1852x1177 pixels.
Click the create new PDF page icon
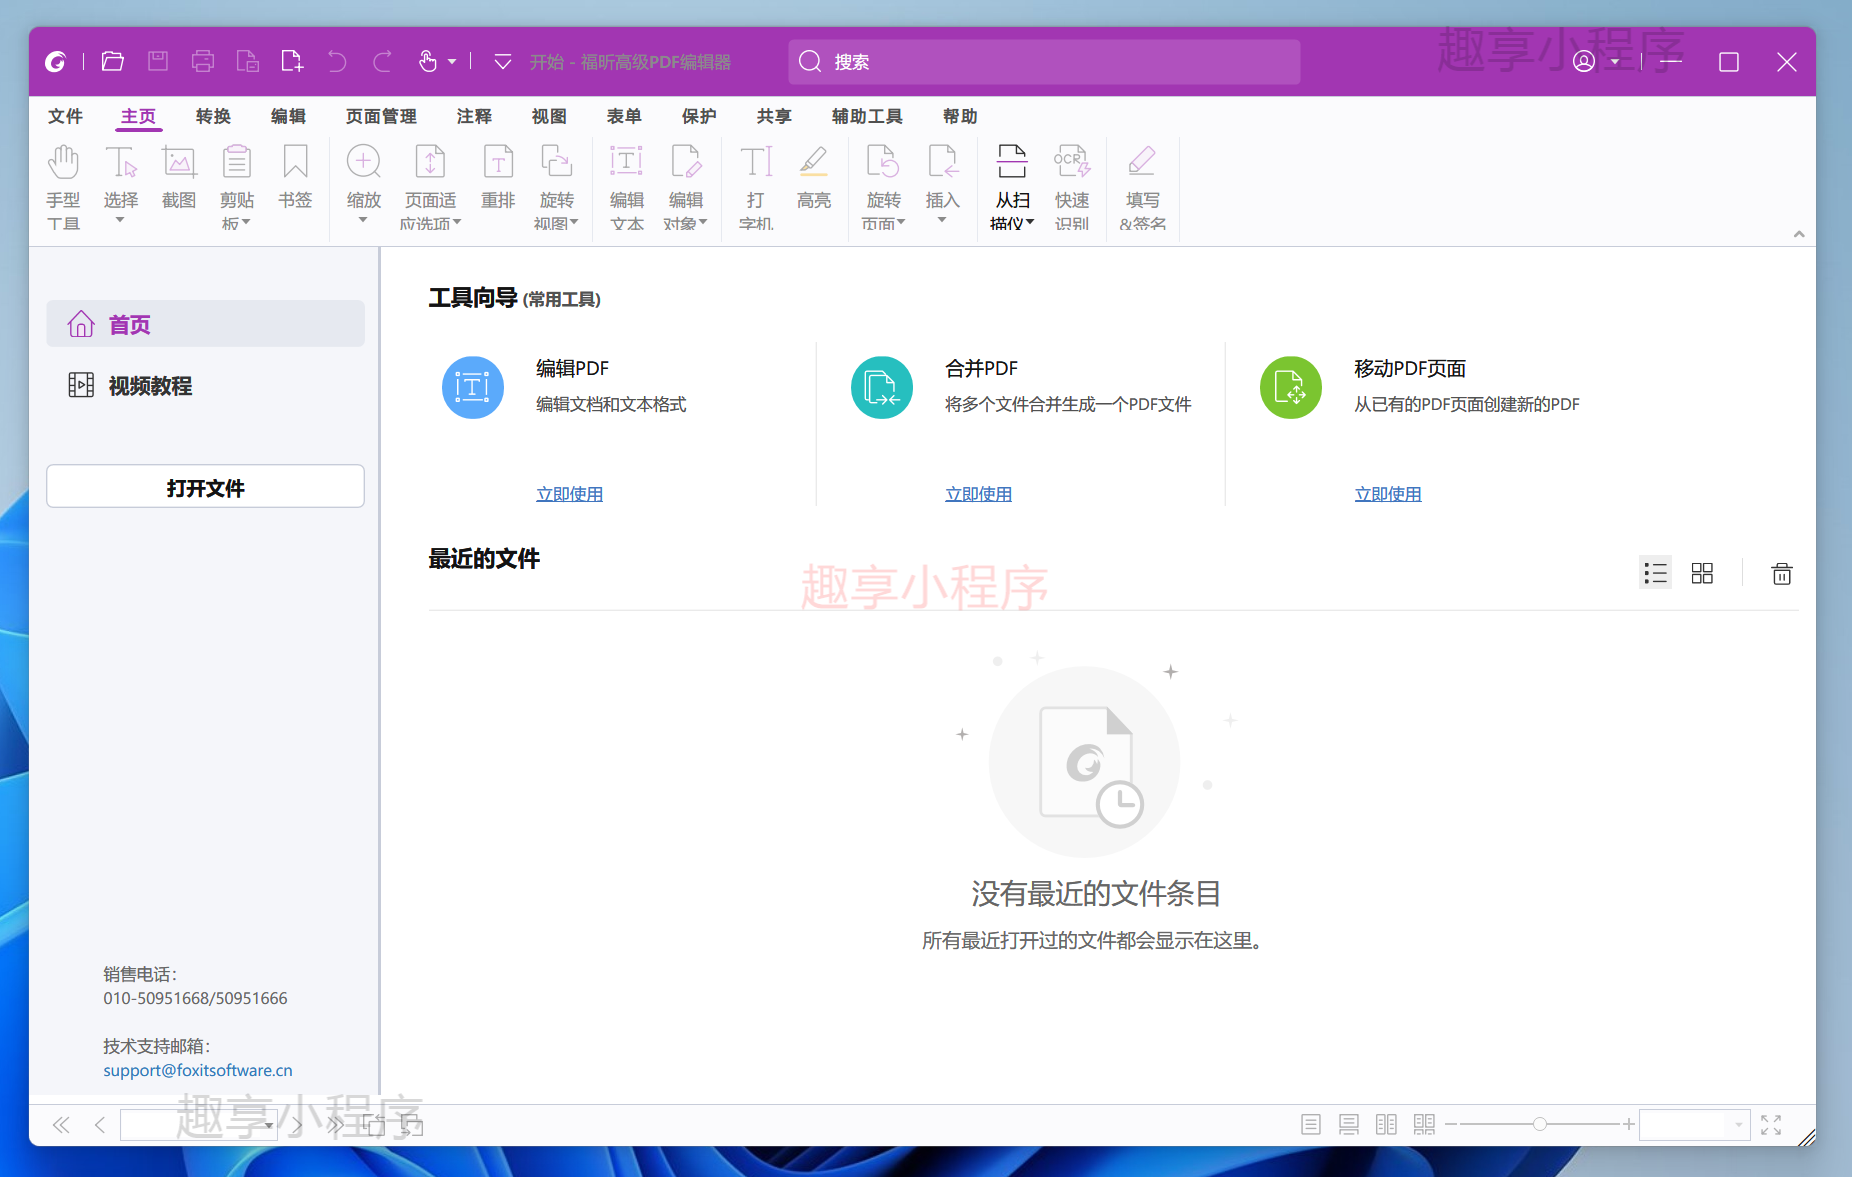(292, 62)
